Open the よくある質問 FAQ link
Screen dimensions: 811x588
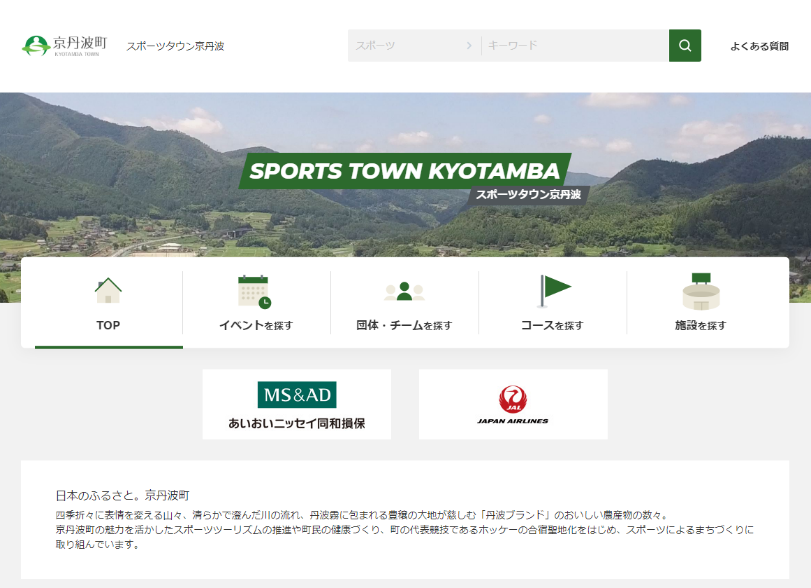(759, 46)
